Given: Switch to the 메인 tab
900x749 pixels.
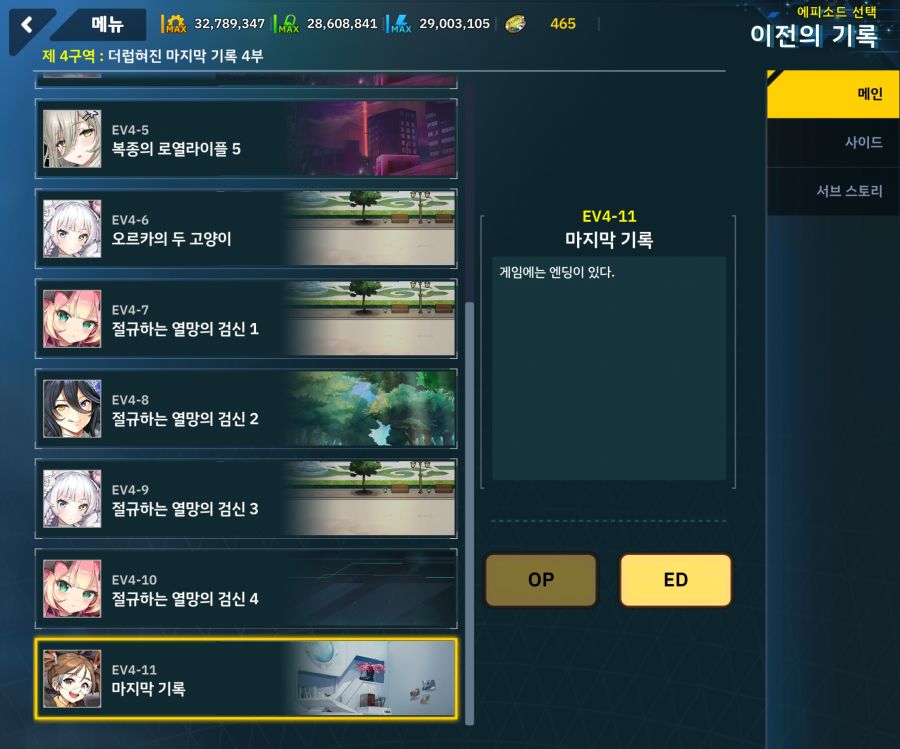Looking at the screenshot, I should (x=833, y=94).
